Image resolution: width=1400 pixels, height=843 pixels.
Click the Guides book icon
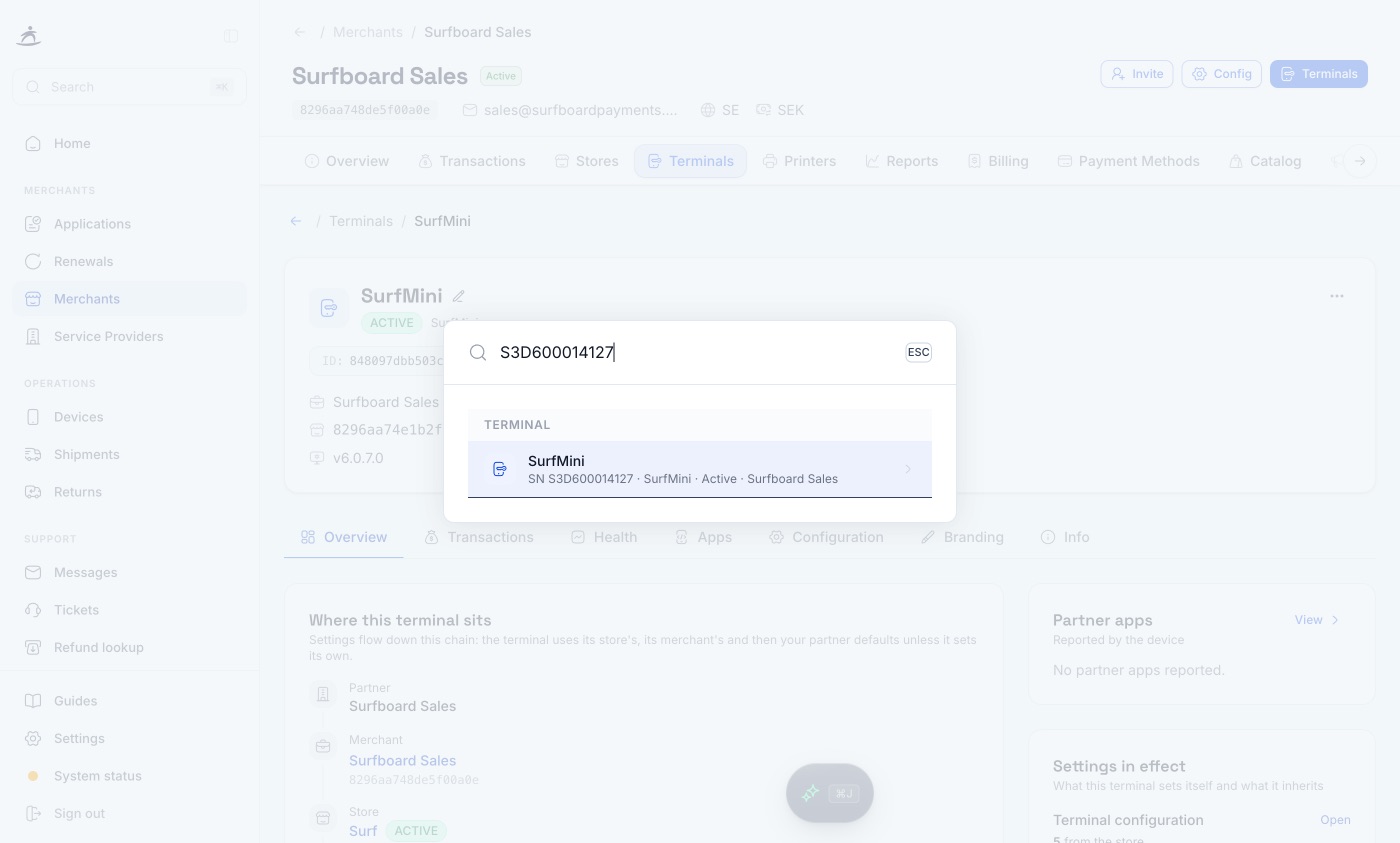tap(33, 701)
